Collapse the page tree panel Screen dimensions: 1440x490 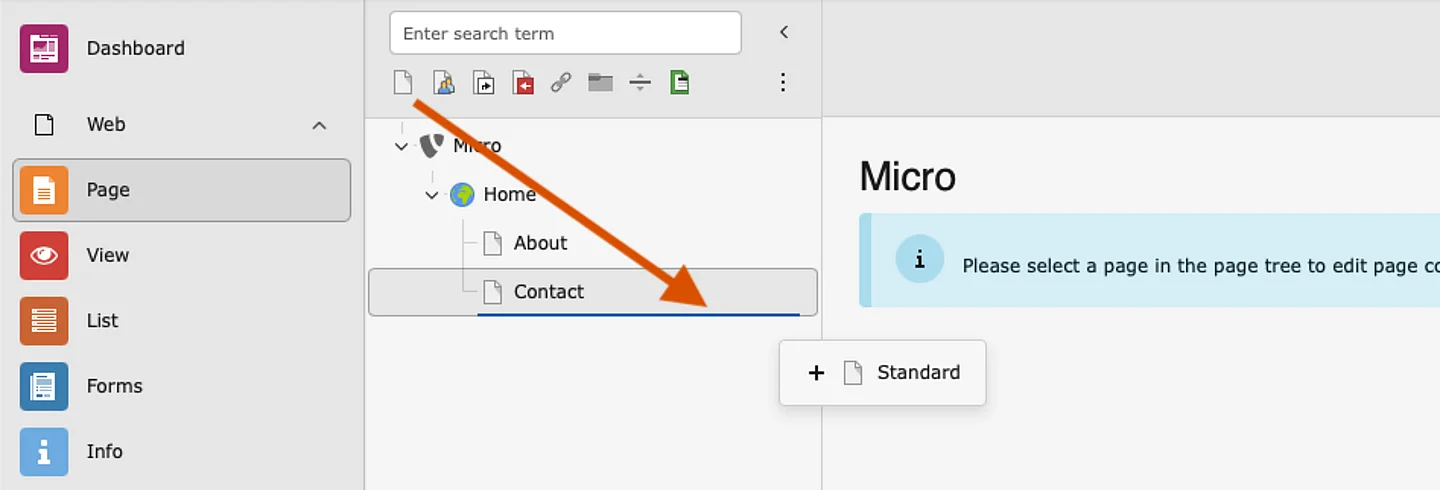coord(784,32)
